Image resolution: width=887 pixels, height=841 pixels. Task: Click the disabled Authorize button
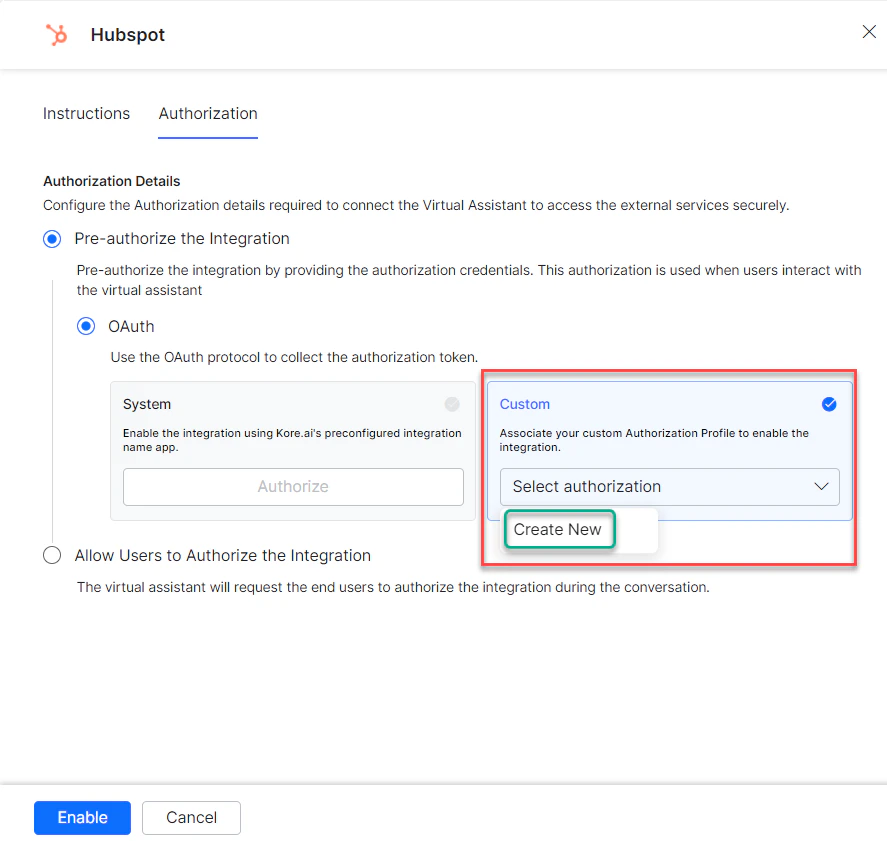(293, 486)
